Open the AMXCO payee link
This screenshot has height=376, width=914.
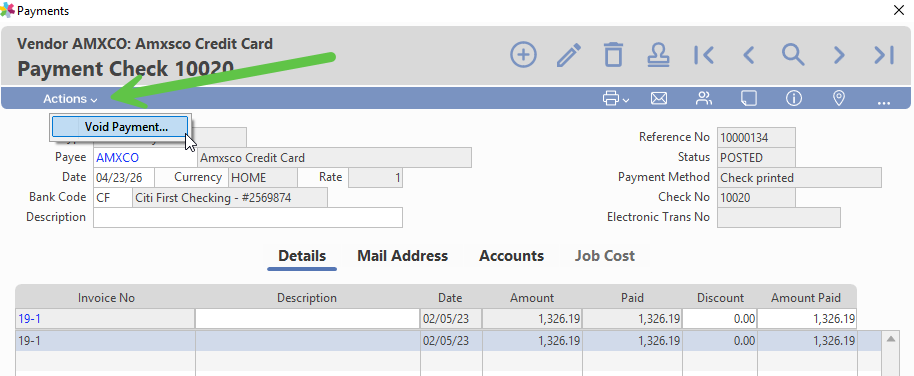click(118, 157)
